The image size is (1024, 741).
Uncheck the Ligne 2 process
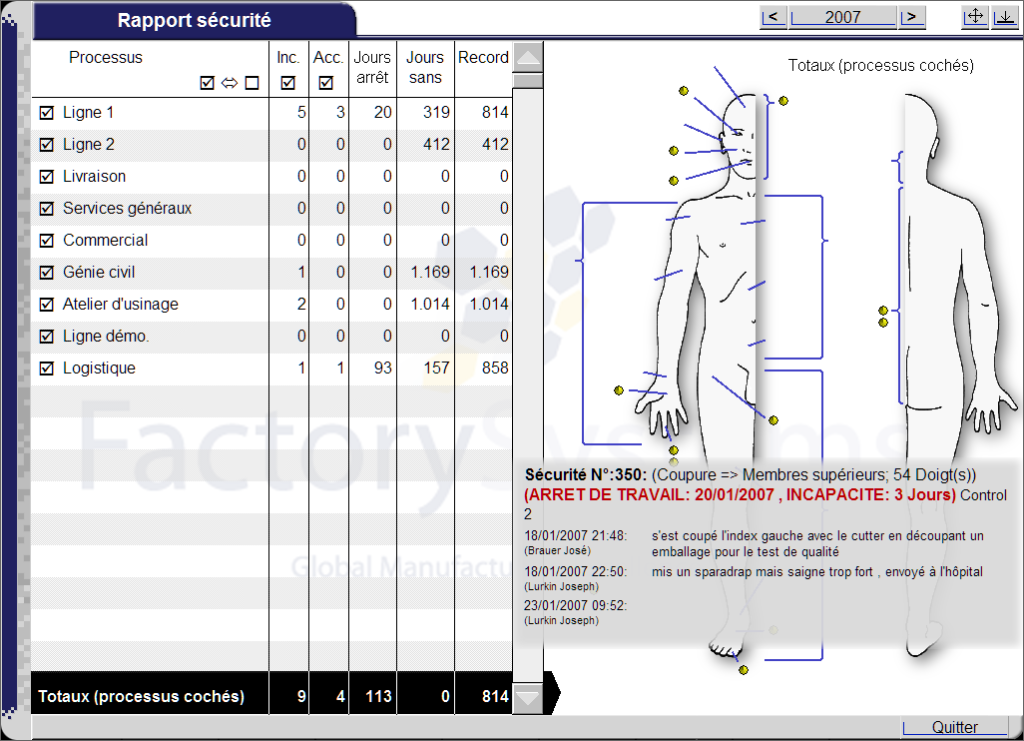click(x=46, y=145)
